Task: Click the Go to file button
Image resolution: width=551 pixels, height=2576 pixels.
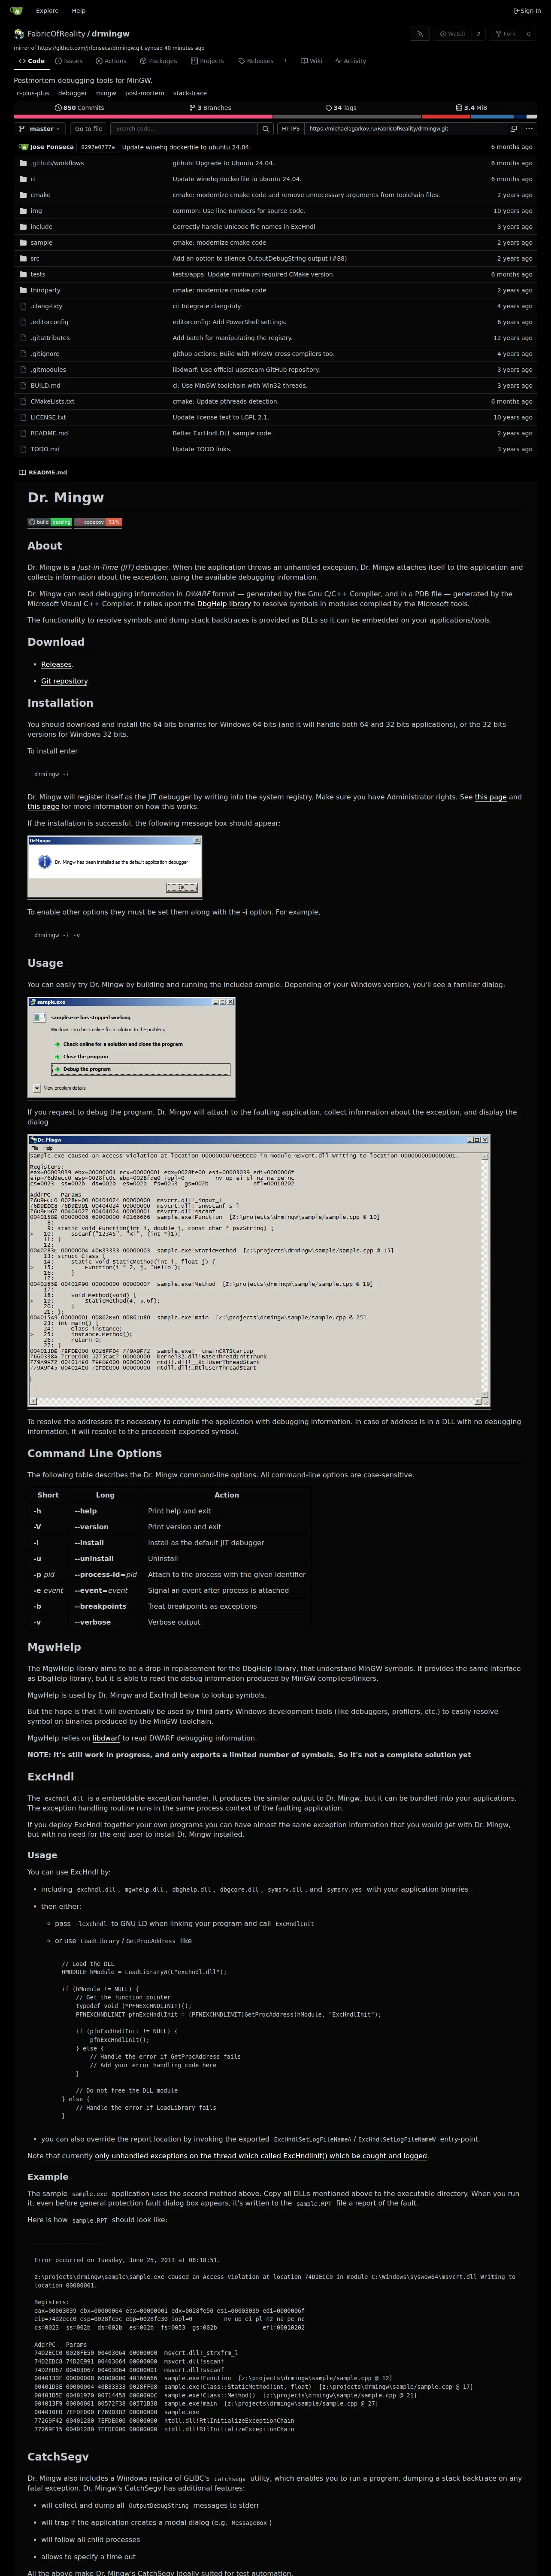Action: click(88, 129)
